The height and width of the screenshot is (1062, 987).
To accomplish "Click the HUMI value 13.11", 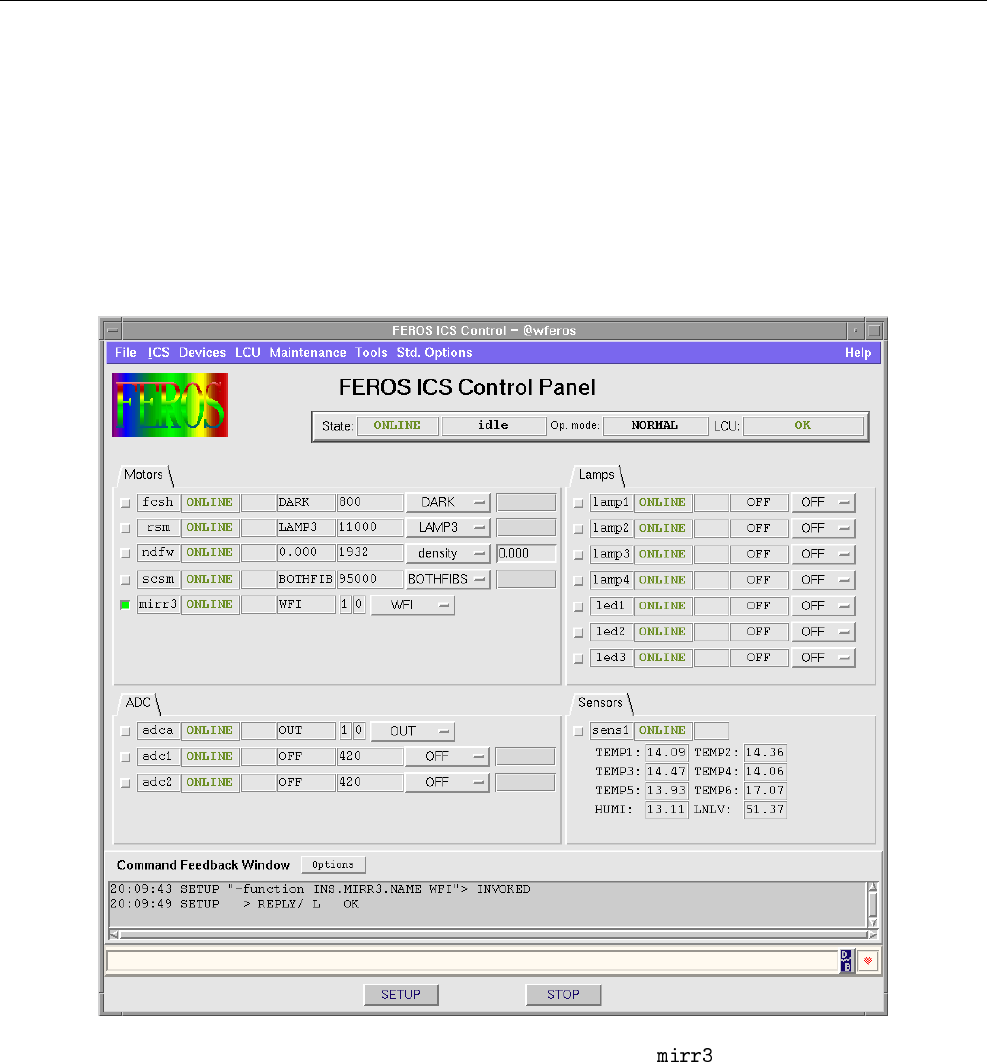I will [667, 809].
